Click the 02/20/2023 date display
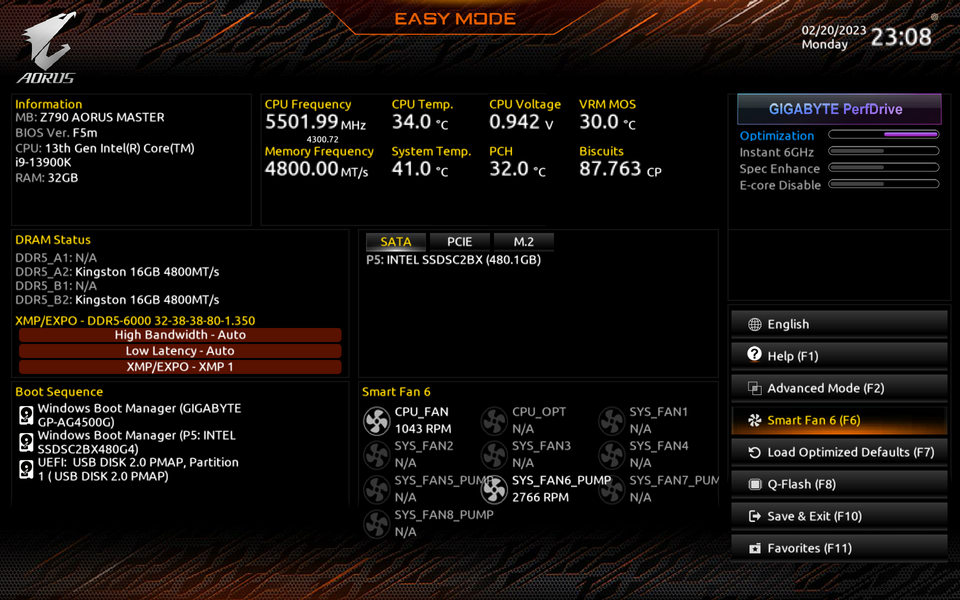Screen dimensions: 960x600 834,31
